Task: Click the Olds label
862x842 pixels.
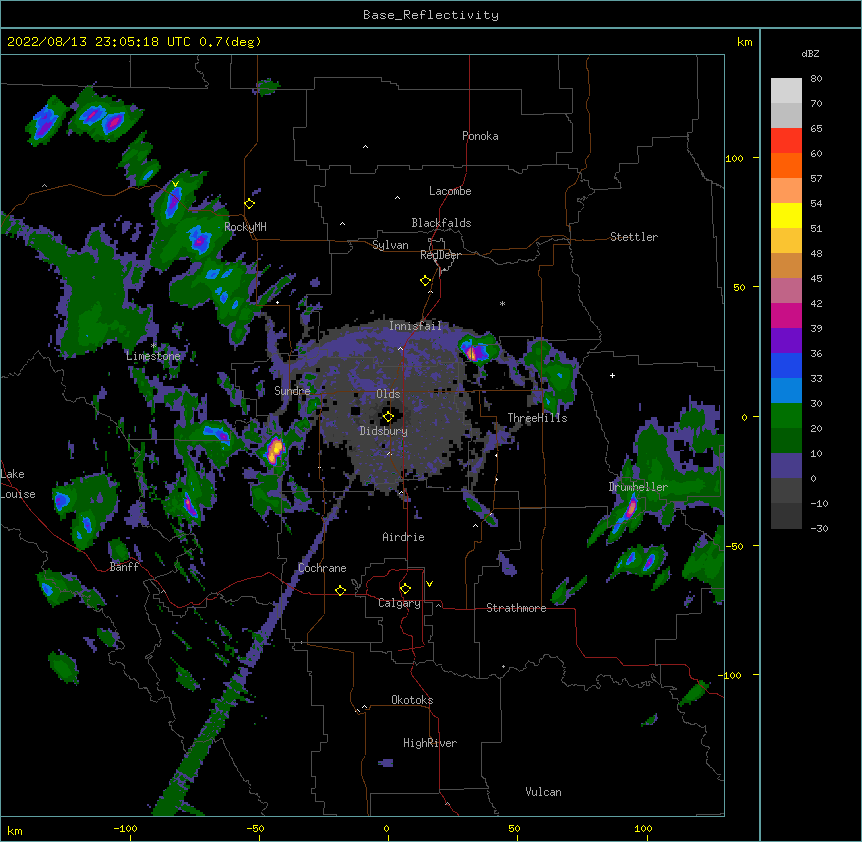Action: coord(388,394)
